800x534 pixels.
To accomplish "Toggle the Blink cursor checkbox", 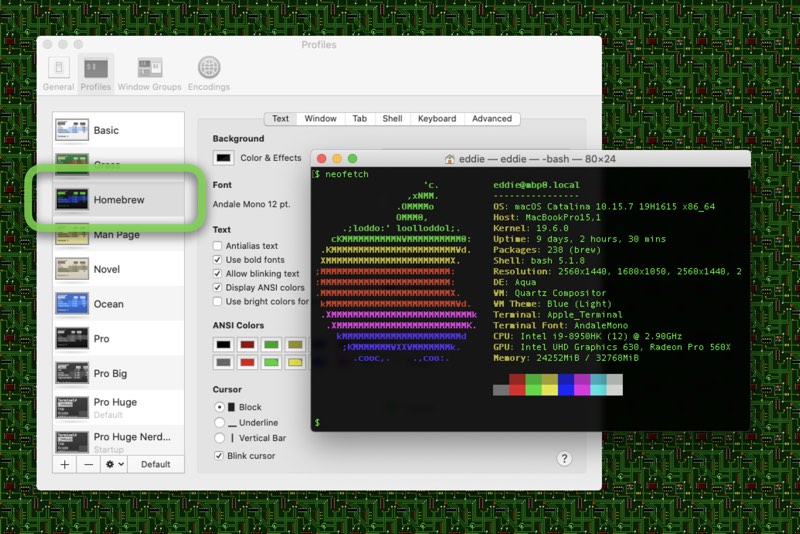I will tap(219, 455).
